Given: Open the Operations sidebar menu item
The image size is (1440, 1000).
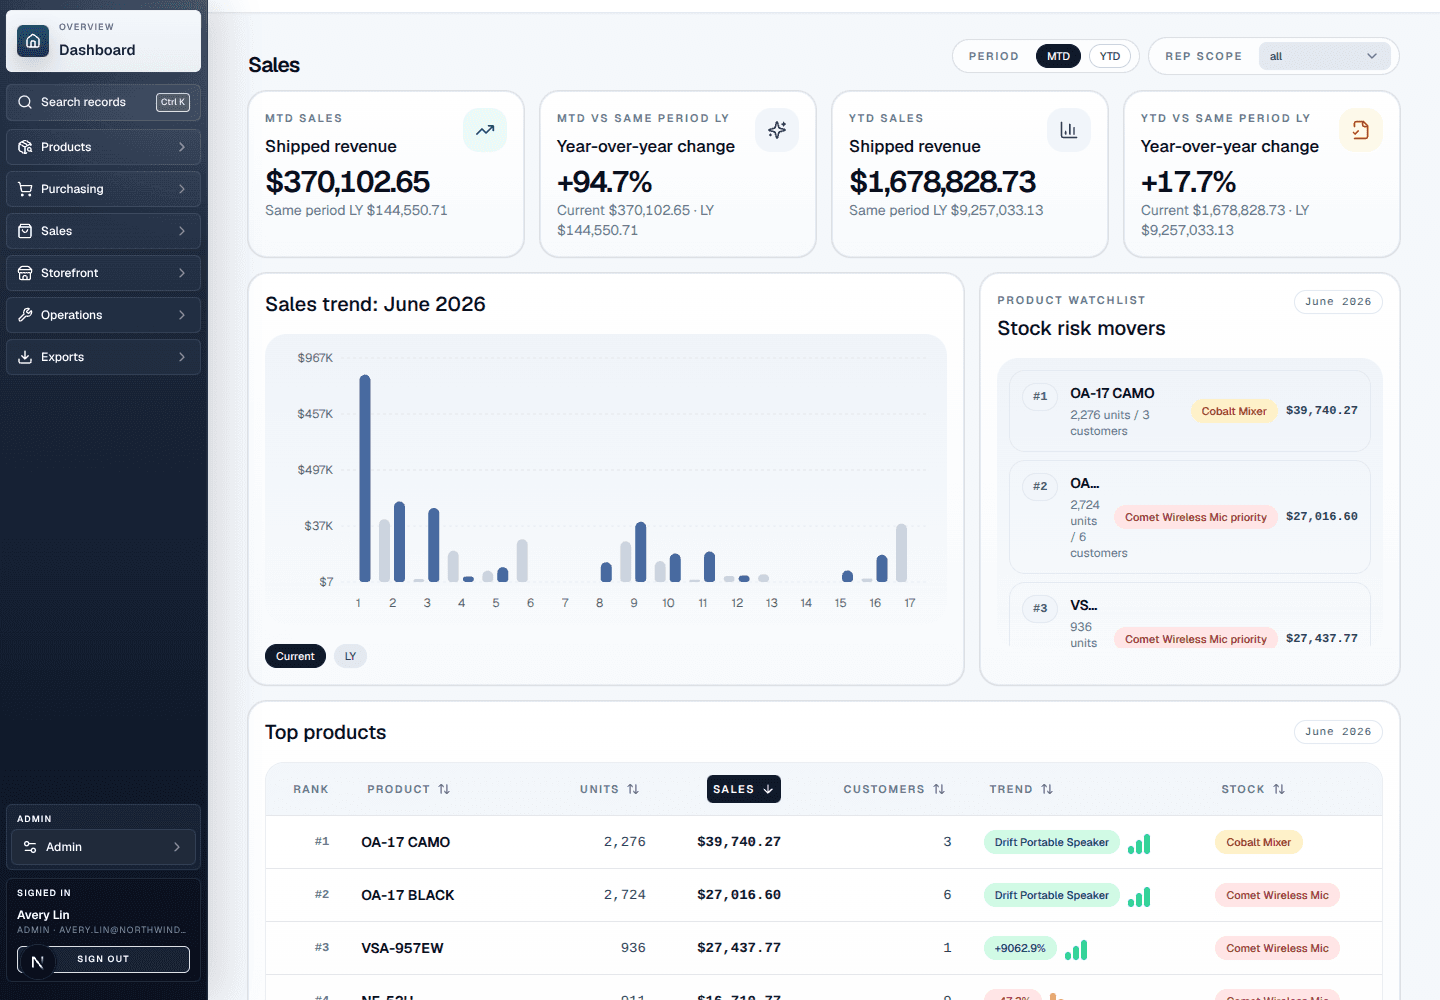Looking at the screenshot, I should 104,315.
